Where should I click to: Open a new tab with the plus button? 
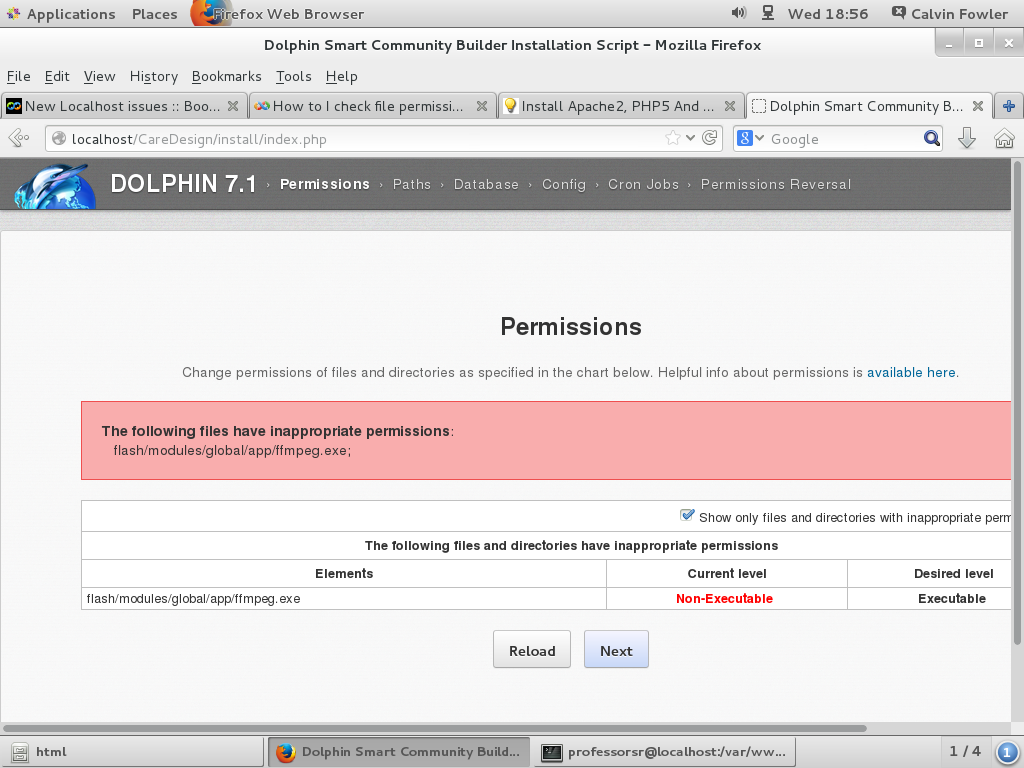point(1008,106)
